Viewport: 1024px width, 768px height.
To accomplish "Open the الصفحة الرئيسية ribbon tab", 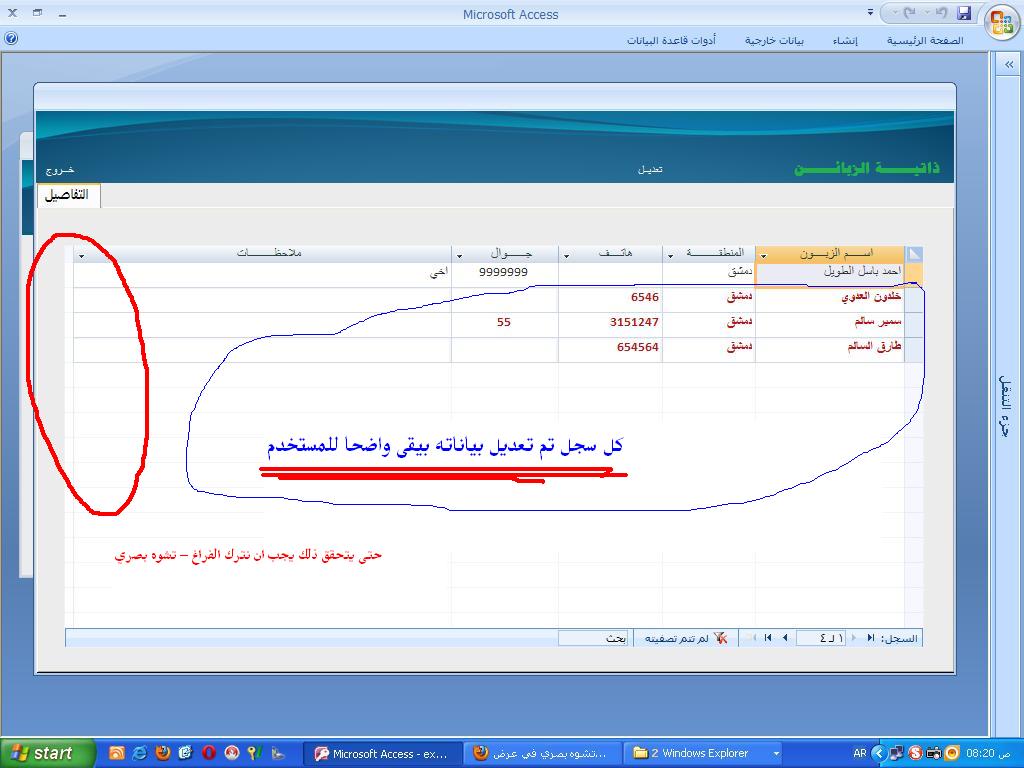I will [925, 40].
